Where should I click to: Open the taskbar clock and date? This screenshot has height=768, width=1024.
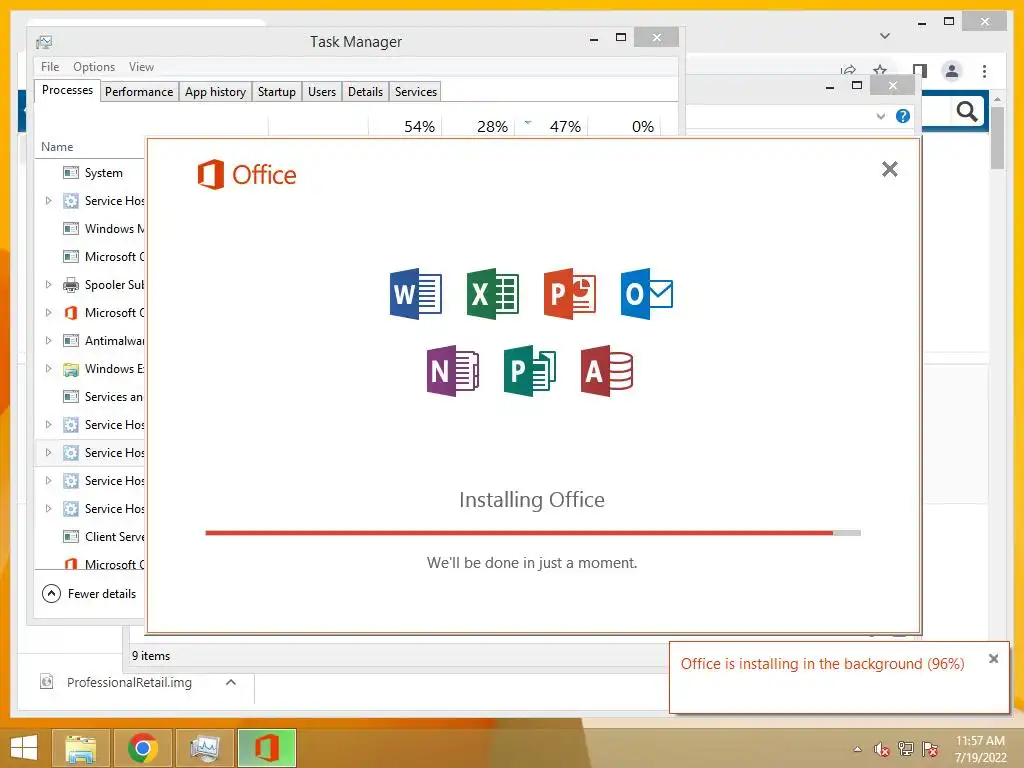click(980, 749)
